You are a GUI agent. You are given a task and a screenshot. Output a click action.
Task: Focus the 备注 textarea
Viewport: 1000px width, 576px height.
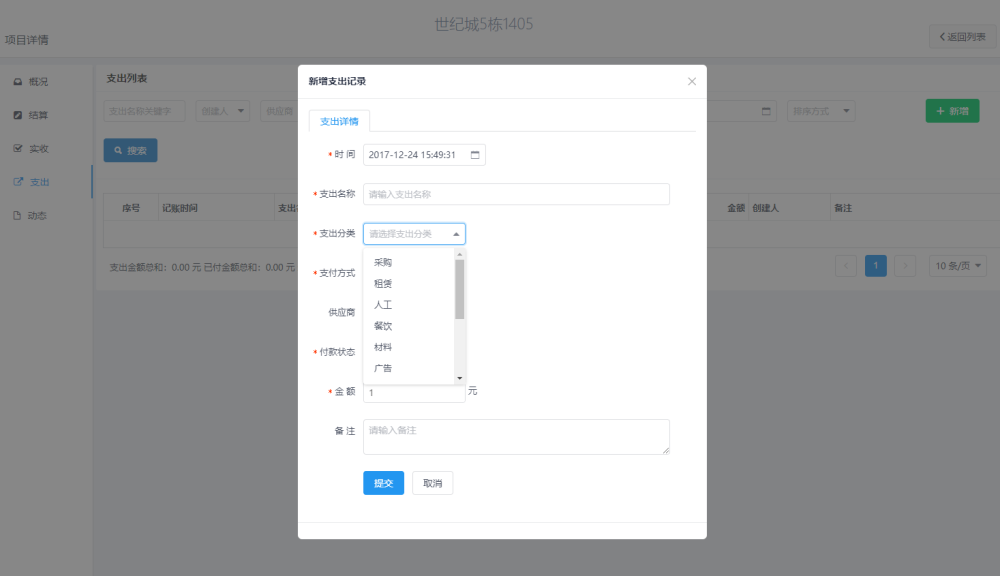click(517, 437)
